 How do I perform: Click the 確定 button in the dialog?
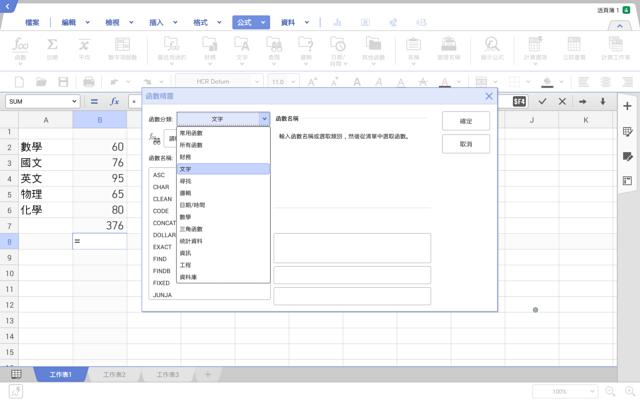(x=466, y=121)
